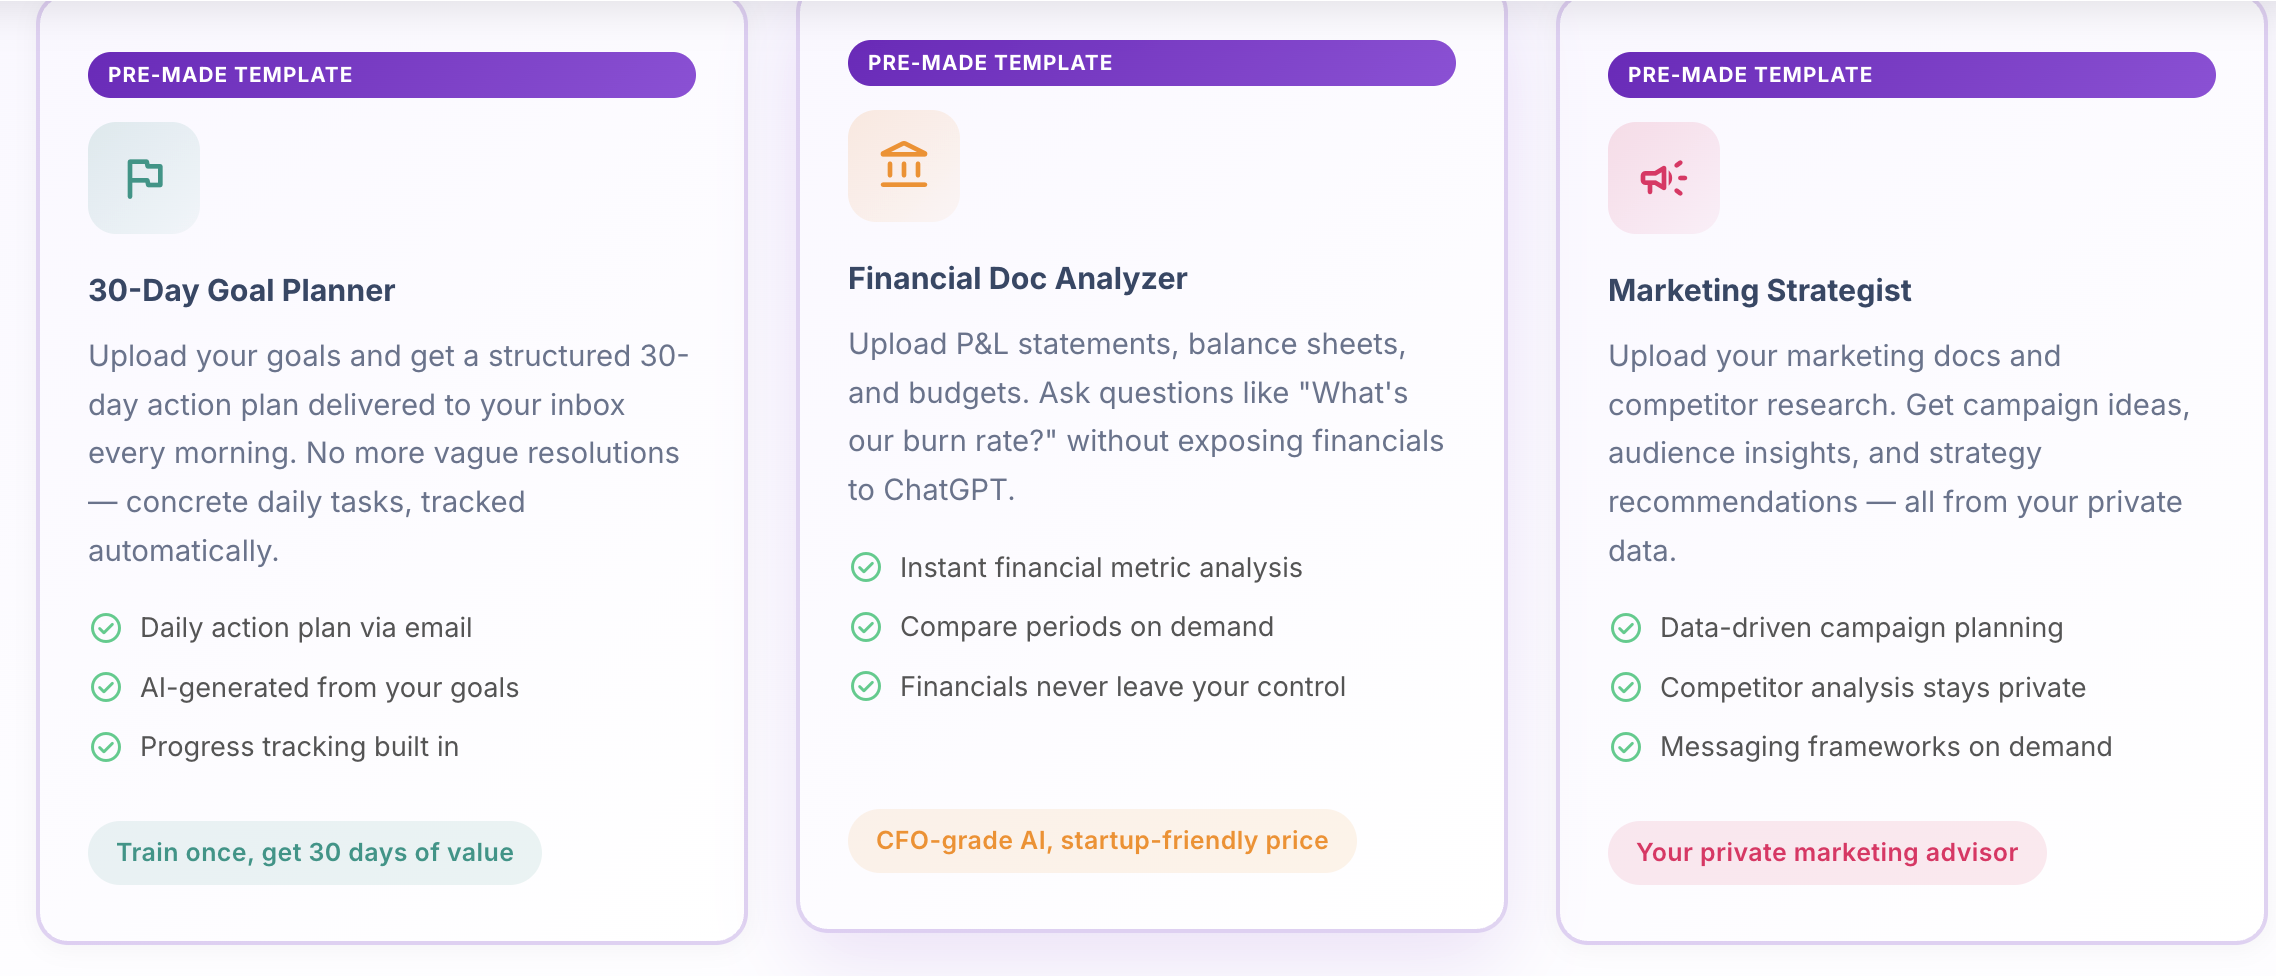Select the PRE-MADE TEMPLATE banner on Financial Doc Analyzer
The width and height of the screenshot is (2276, 976).
1152,62
